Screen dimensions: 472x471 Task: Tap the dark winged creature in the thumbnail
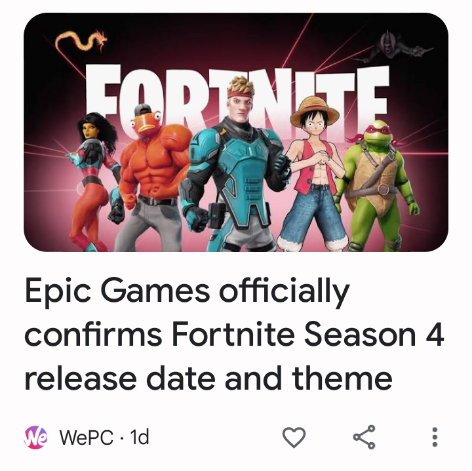point(393,47)
